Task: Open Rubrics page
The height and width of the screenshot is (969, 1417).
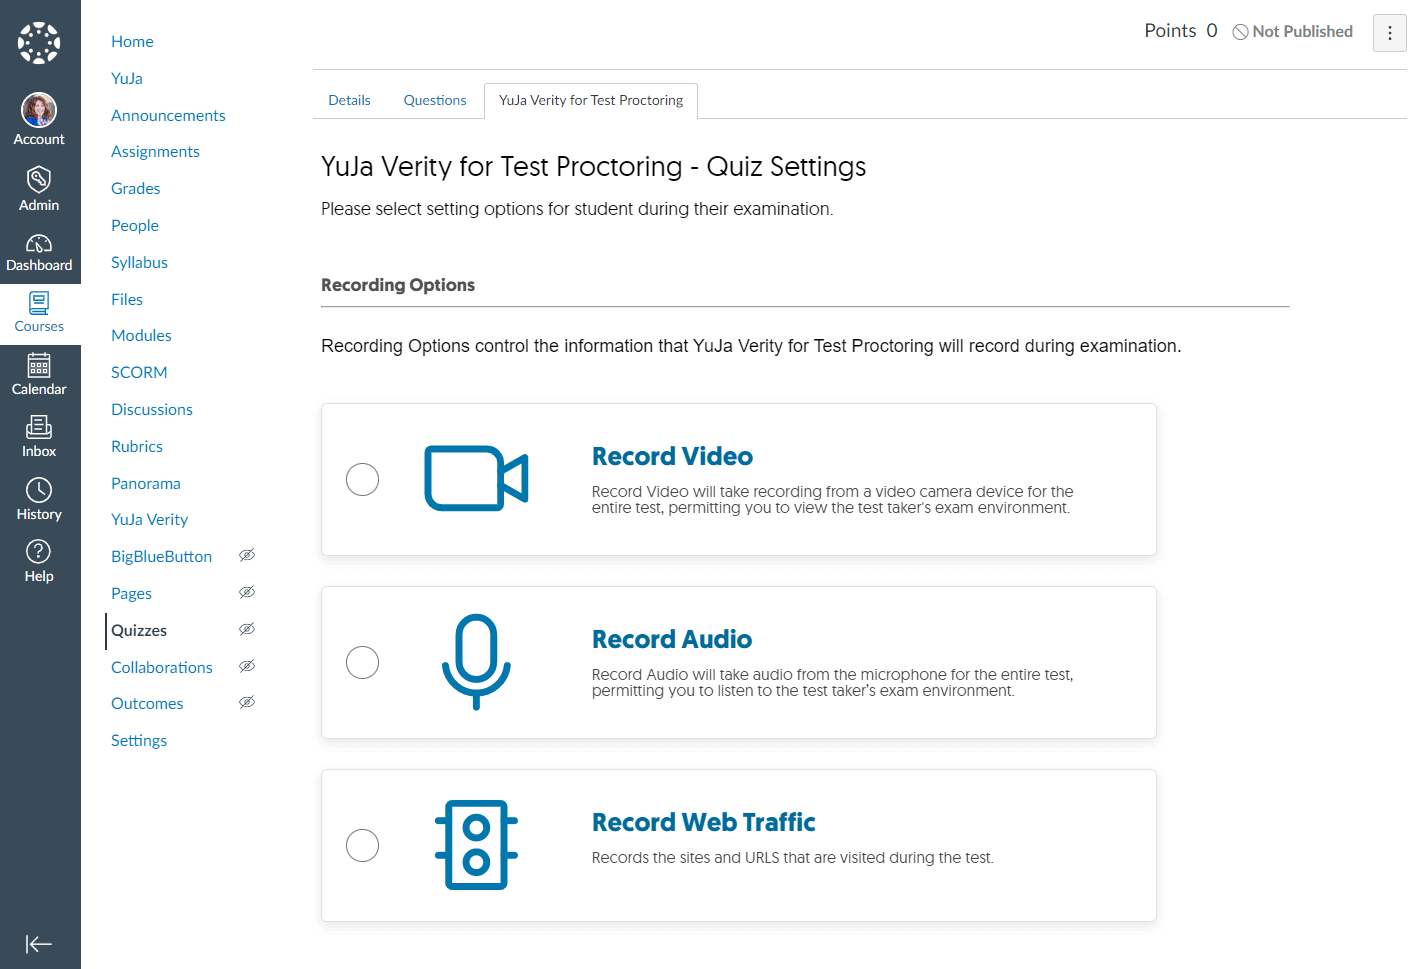Action: pyautogui.click(x=137, y=446)
